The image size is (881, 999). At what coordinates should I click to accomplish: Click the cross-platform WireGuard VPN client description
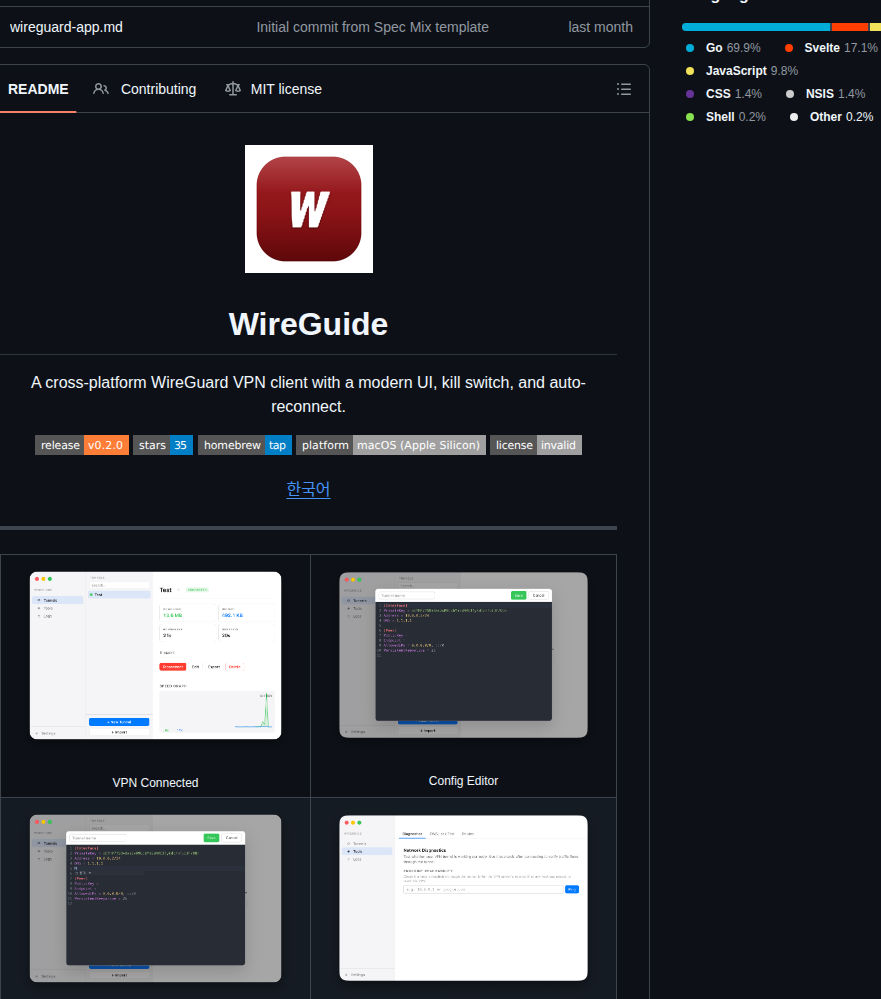point(308,394)
